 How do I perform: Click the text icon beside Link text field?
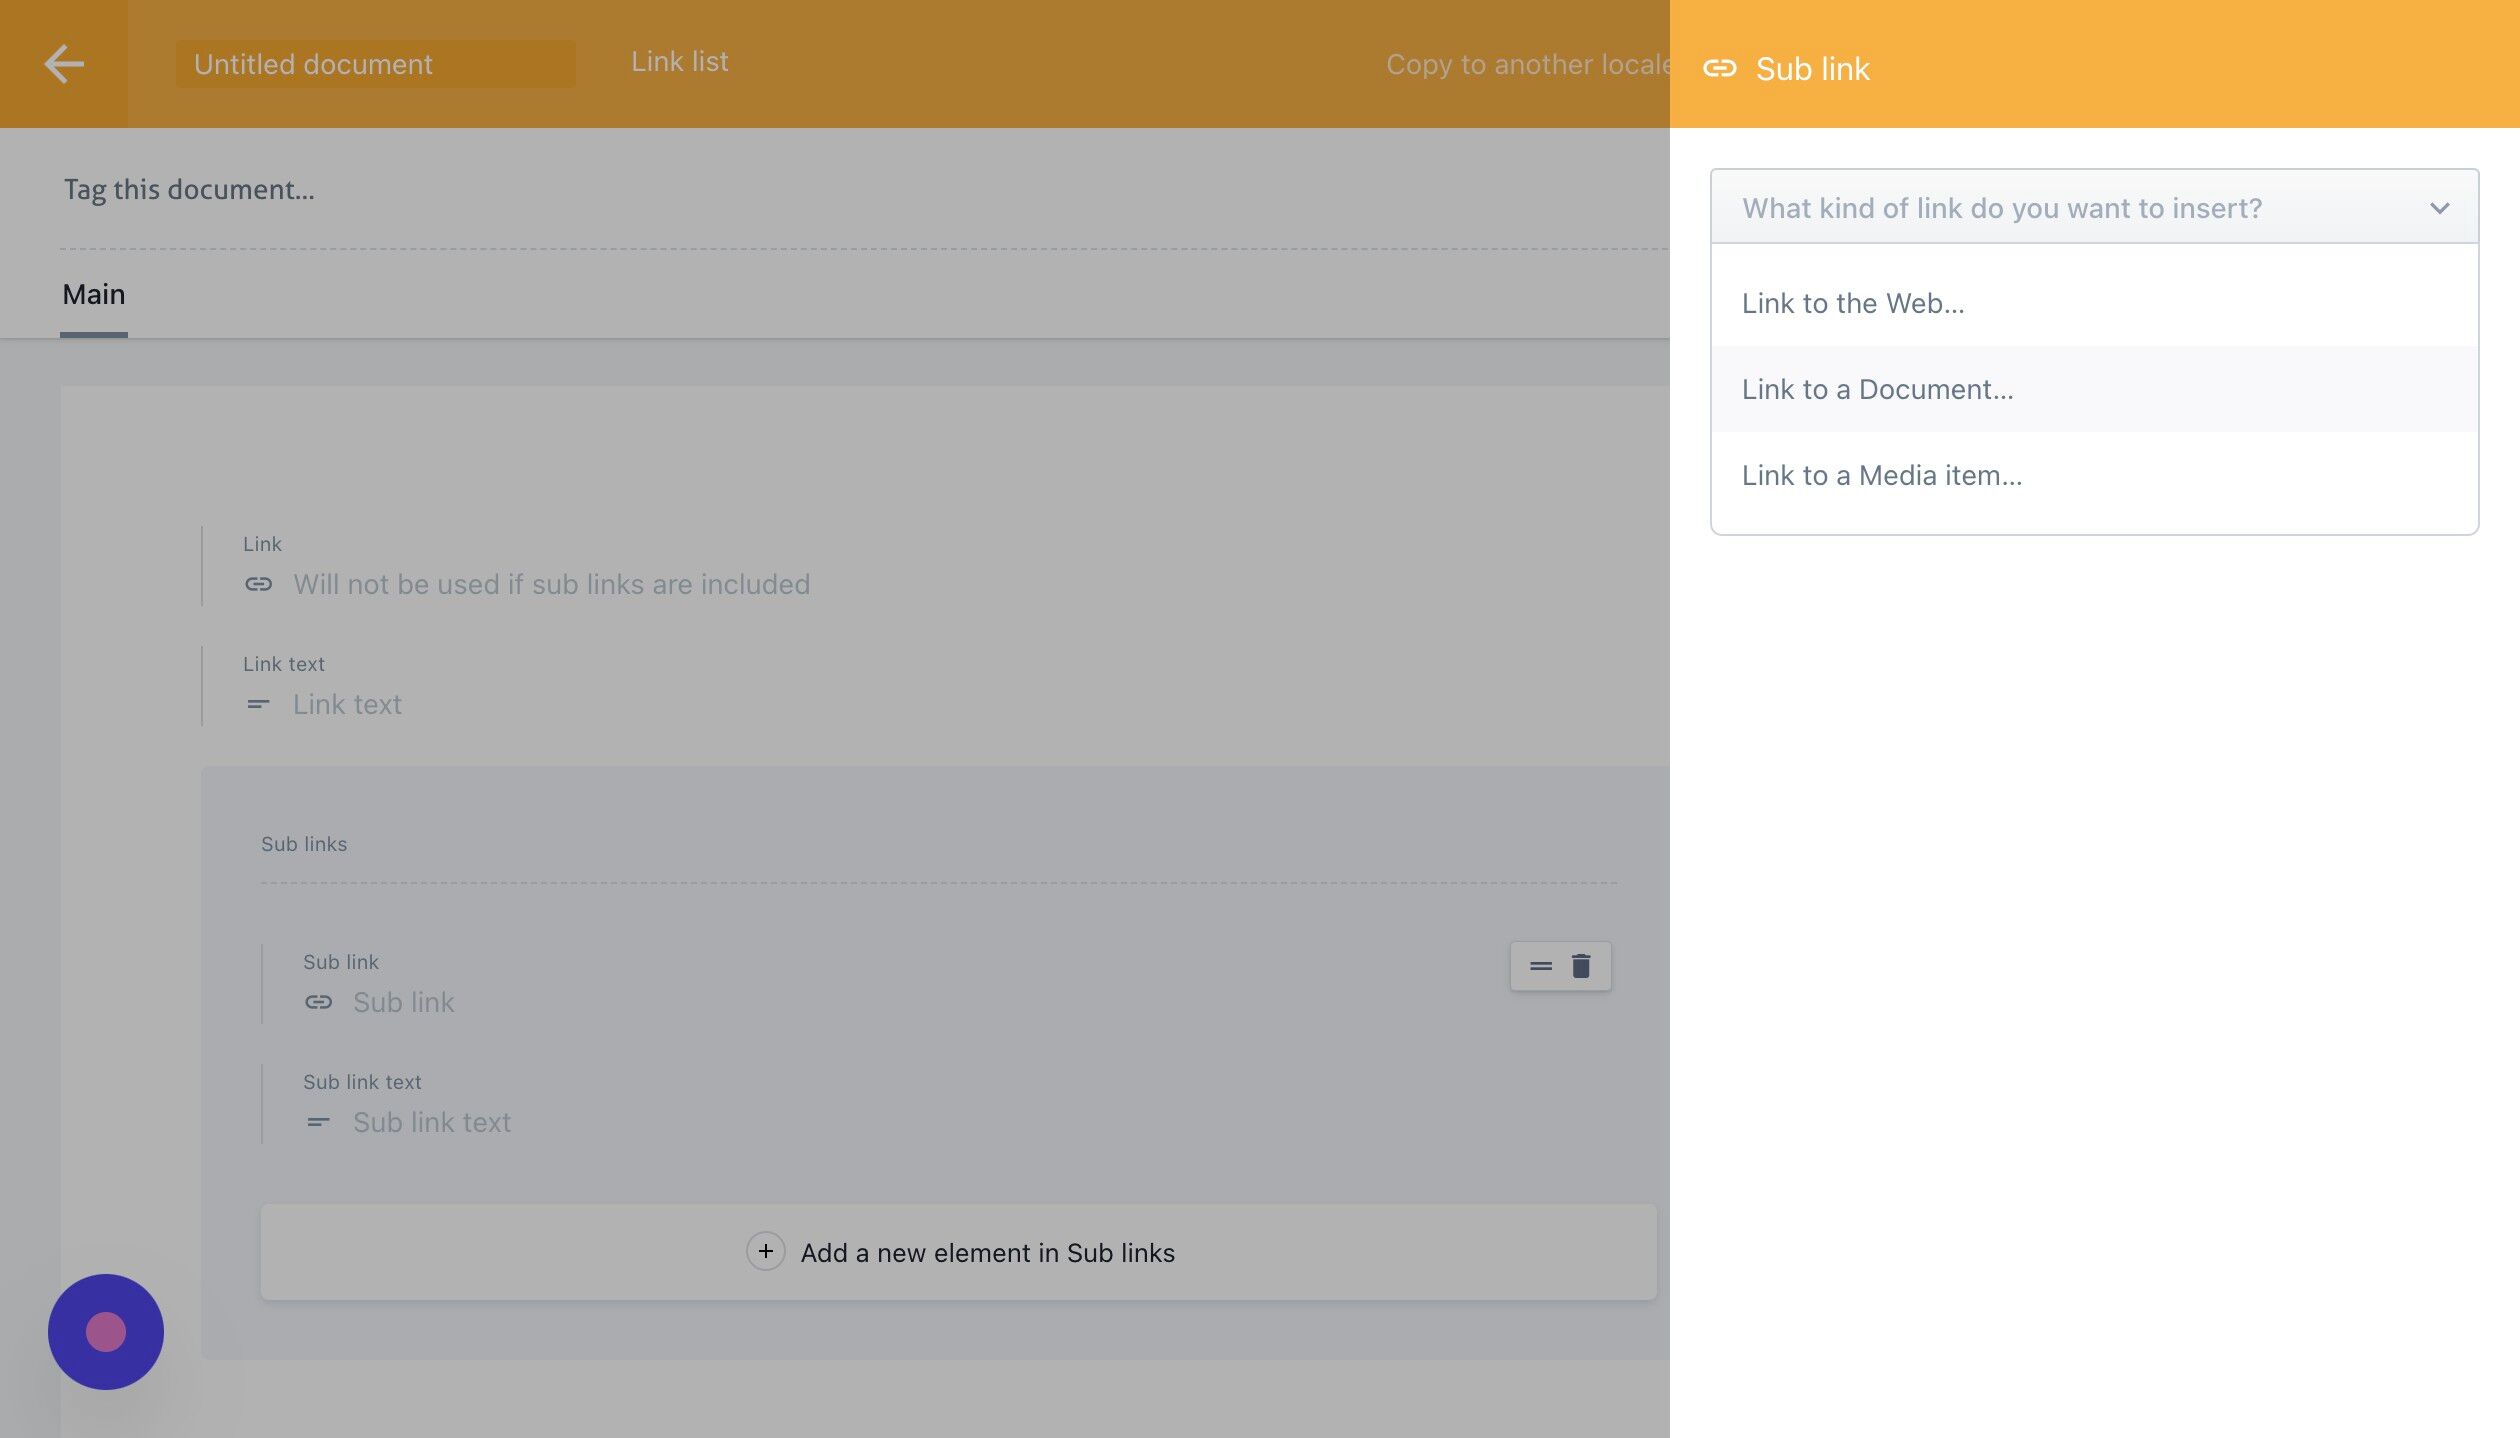(x=258, y=704)
